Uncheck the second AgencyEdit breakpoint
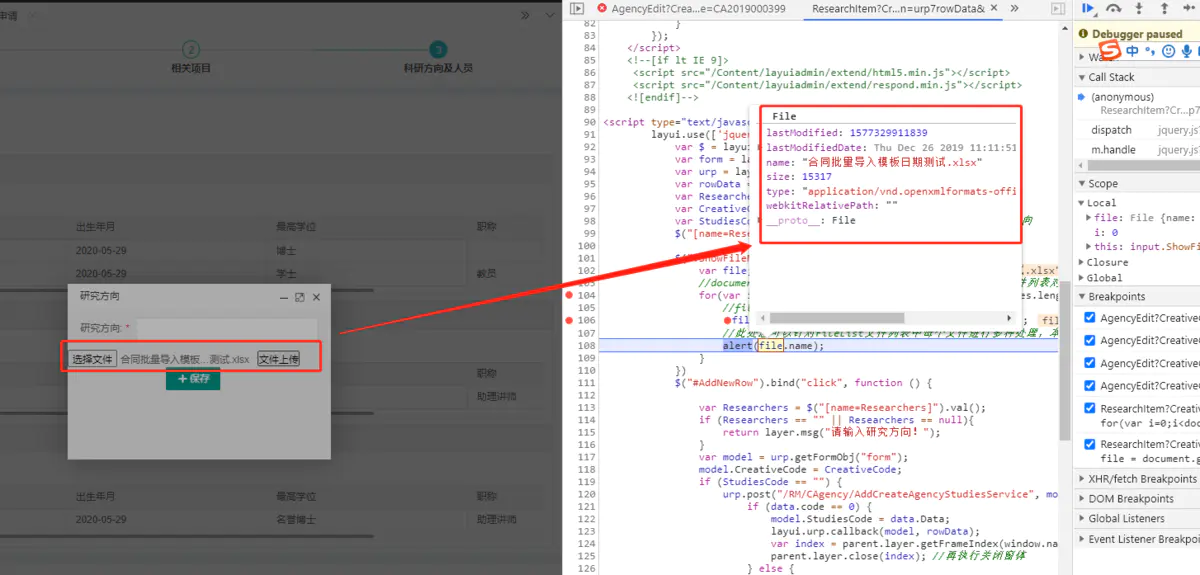 point(1090,340)
